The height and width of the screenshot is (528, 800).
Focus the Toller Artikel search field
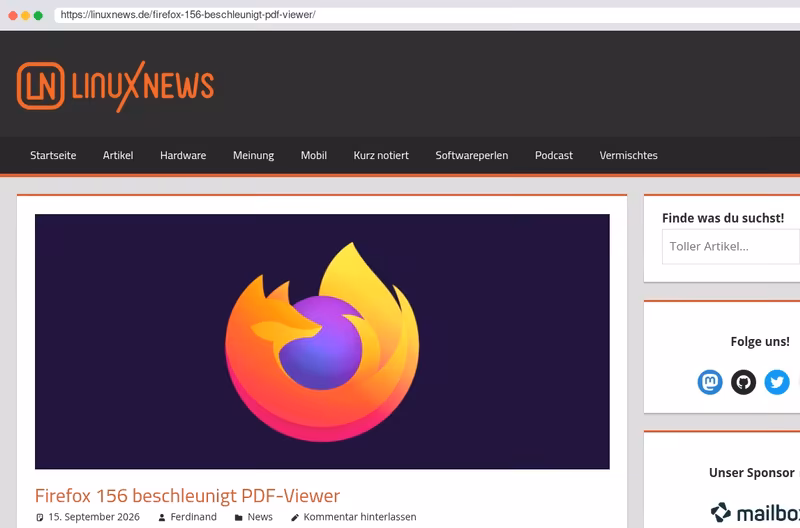pos(731,246)
